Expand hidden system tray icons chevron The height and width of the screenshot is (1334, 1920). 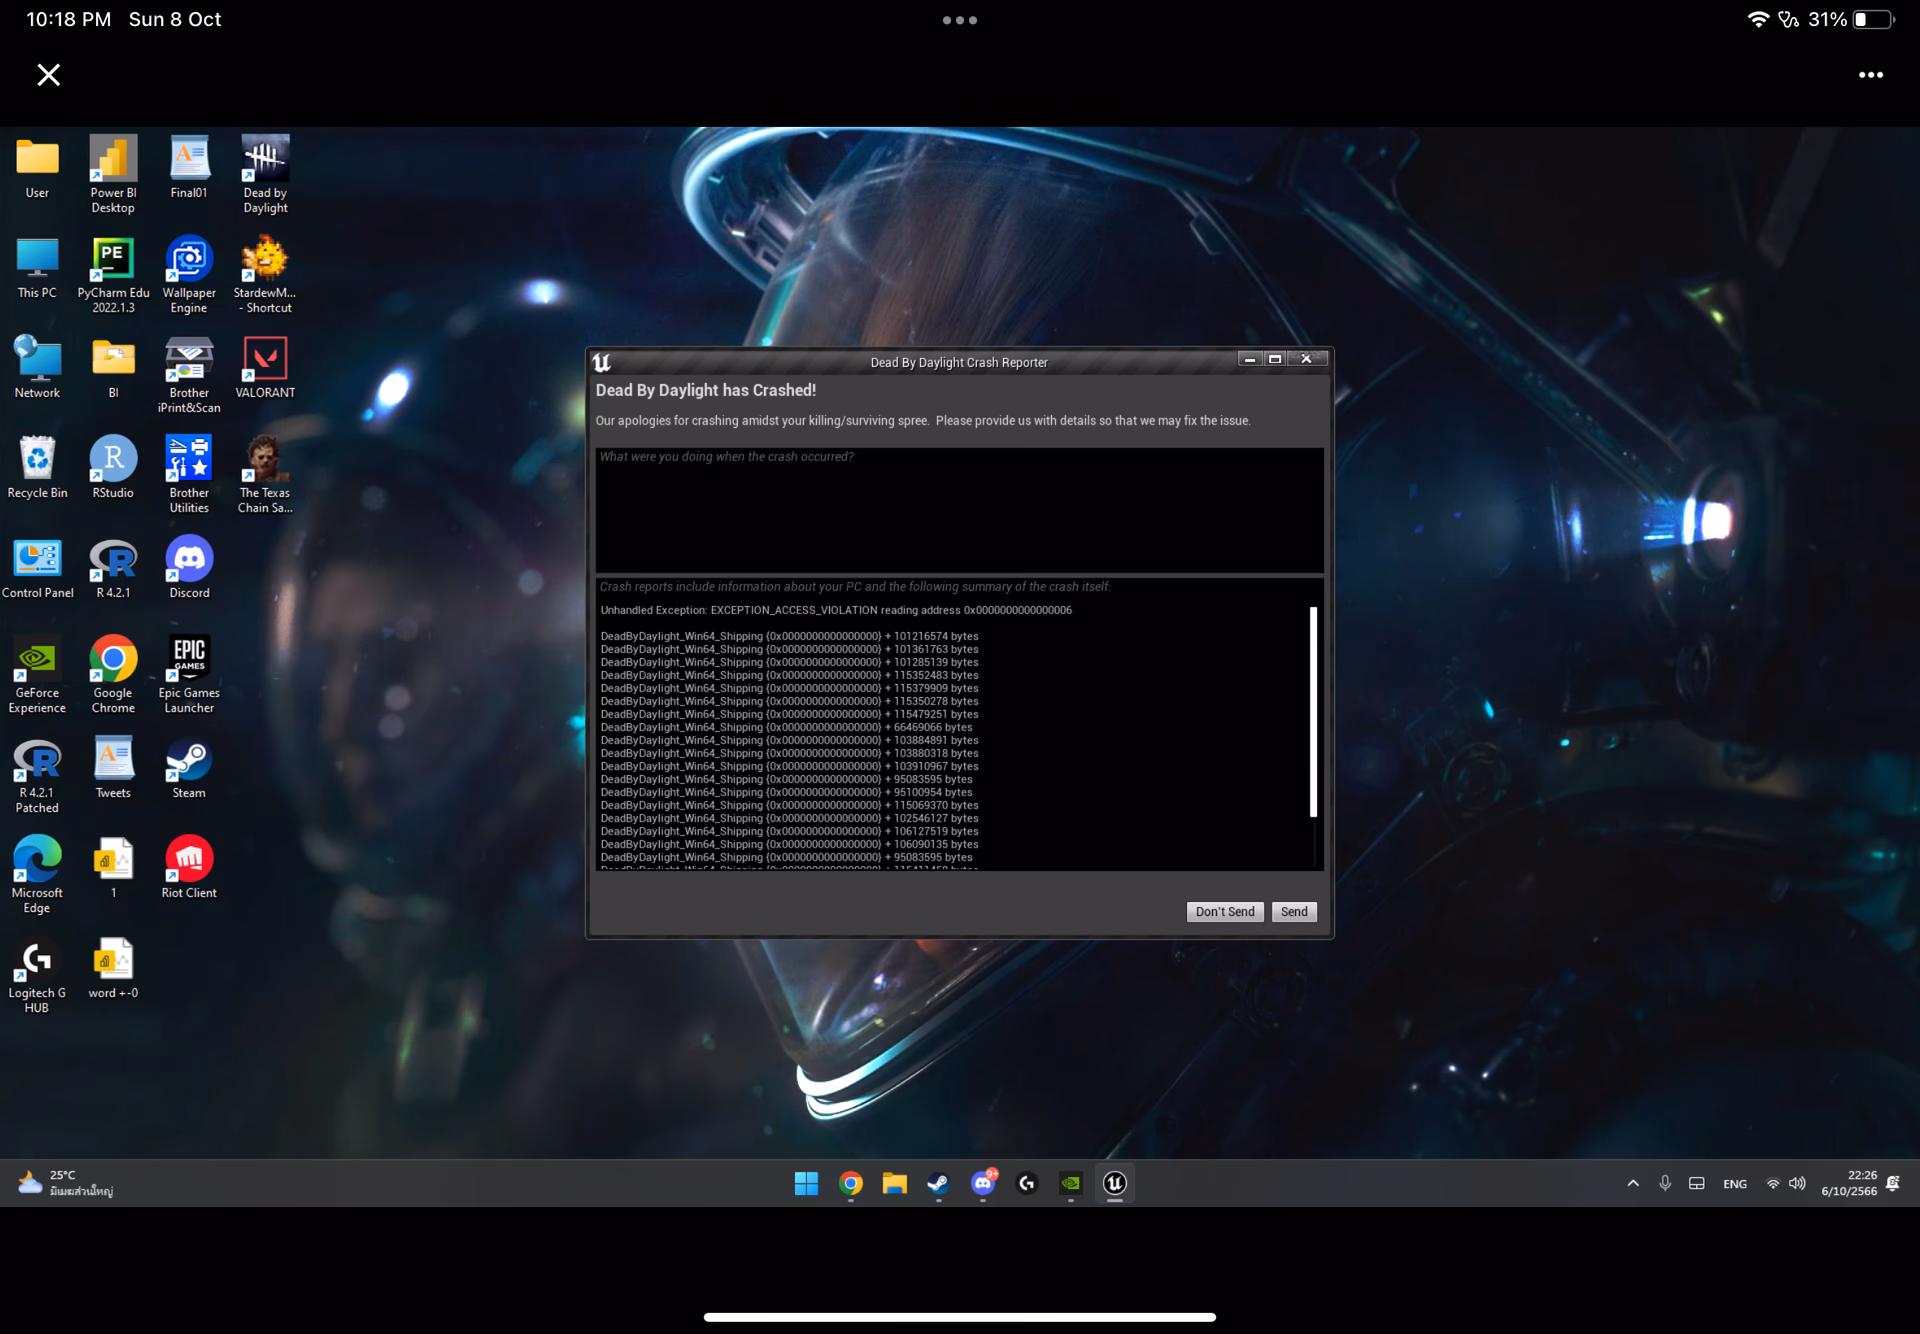click(x=1633, y=1183)
